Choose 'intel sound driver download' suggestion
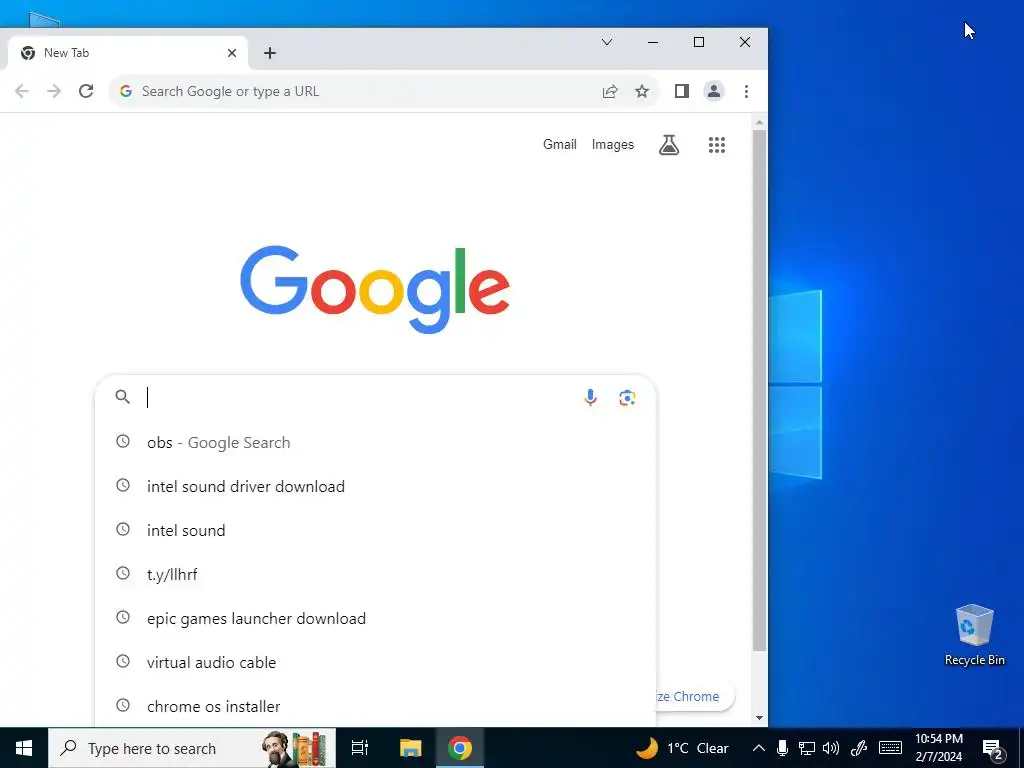This screenshot has height=768, width=1024. 376,487
